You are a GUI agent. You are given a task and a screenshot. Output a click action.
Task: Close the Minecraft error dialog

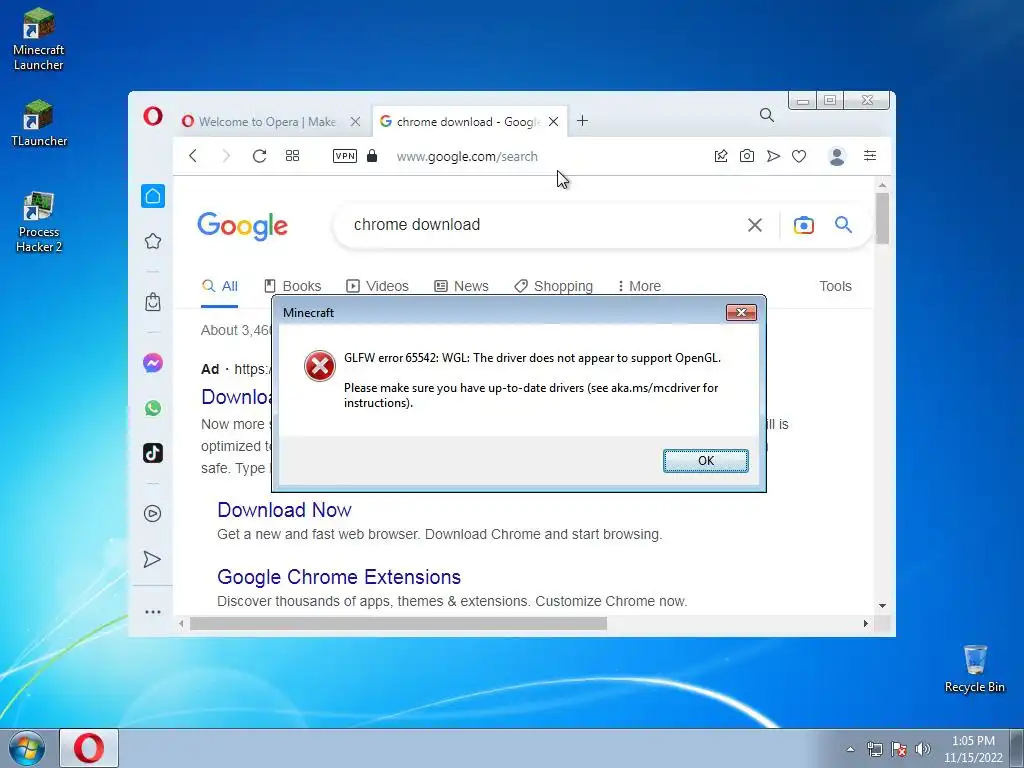(x=741, y=312)
